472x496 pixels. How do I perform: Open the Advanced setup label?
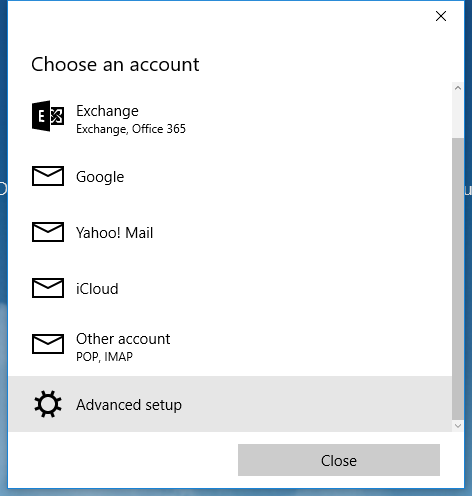coord(129,405)
